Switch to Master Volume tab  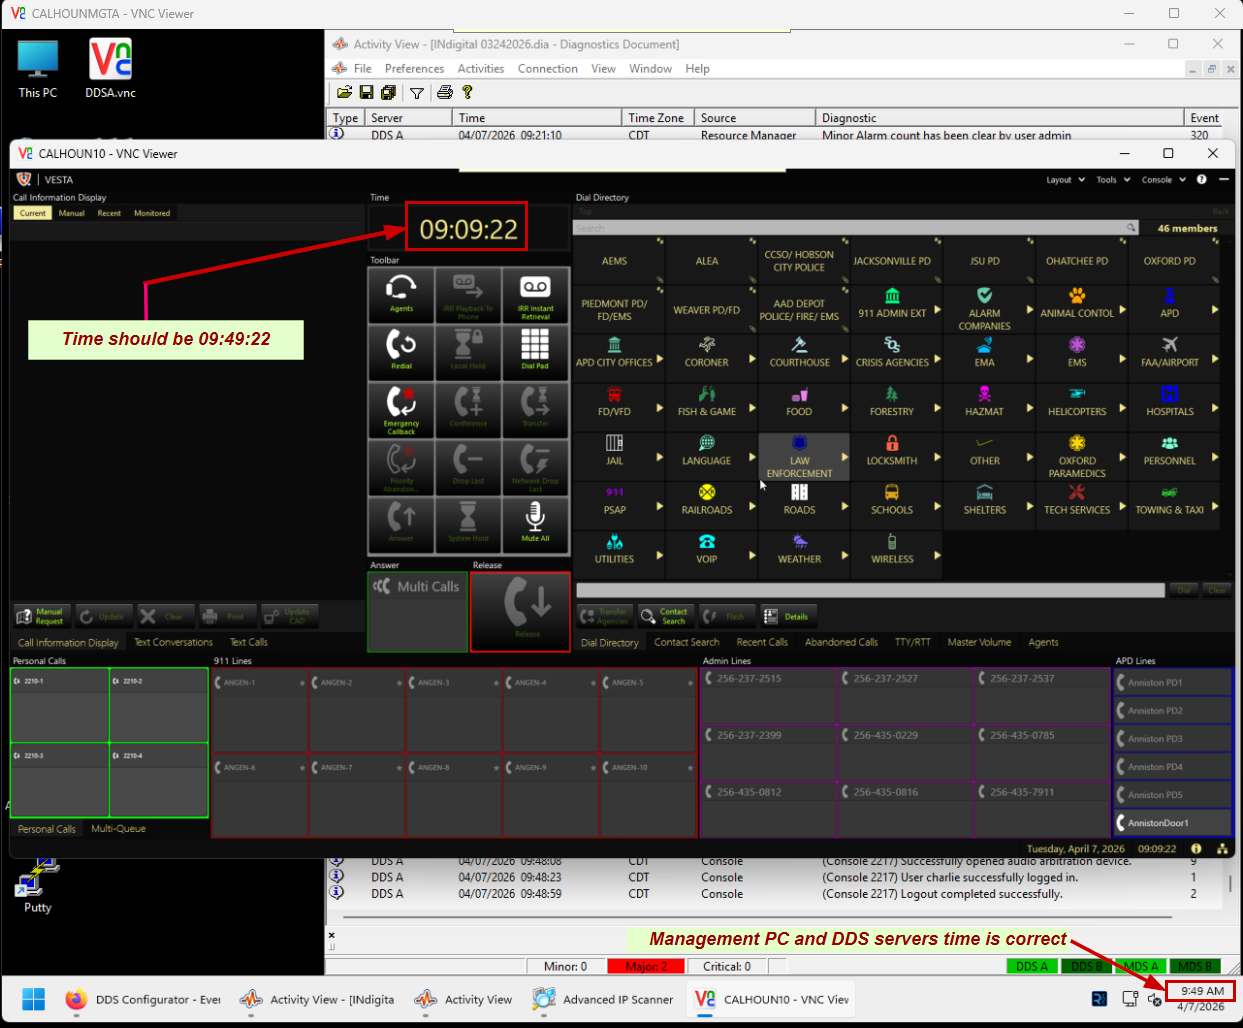[x=979, y=642]
